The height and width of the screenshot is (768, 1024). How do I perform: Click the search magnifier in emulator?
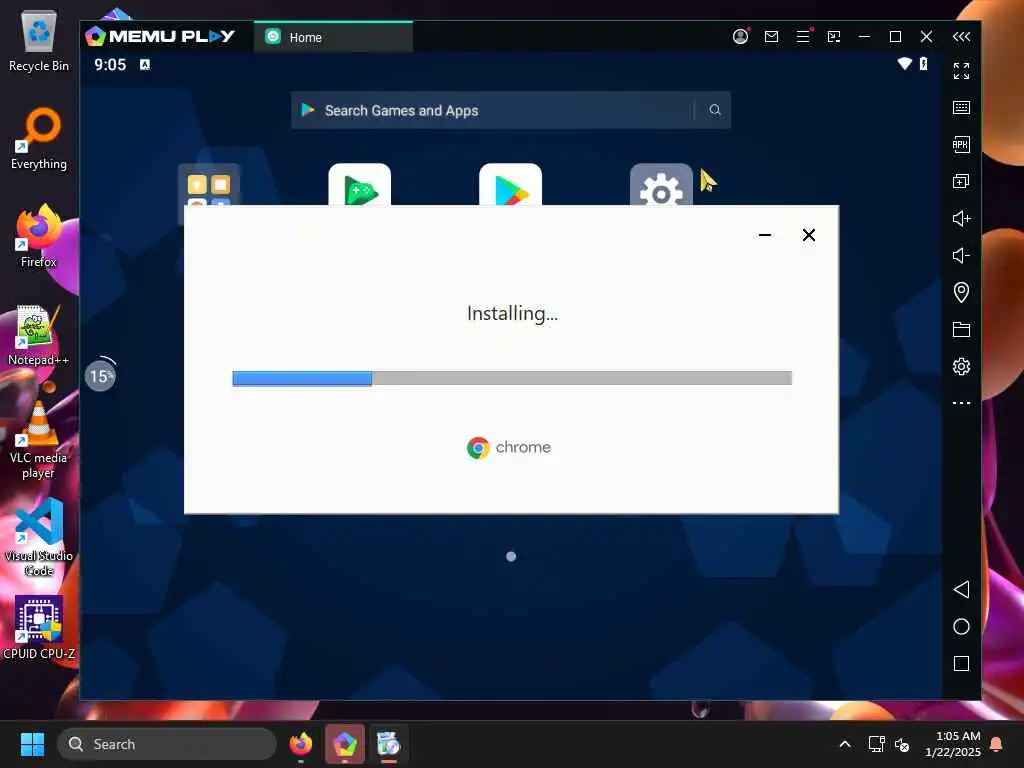[x=715, y=110]
